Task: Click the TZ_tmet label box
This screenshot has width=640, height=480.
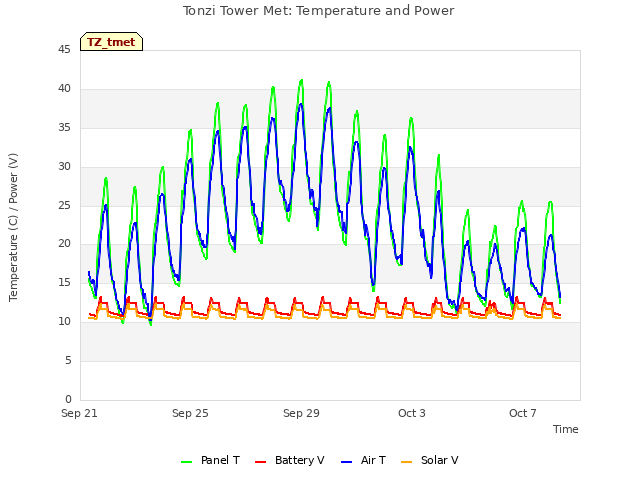Action: (111, 42)
